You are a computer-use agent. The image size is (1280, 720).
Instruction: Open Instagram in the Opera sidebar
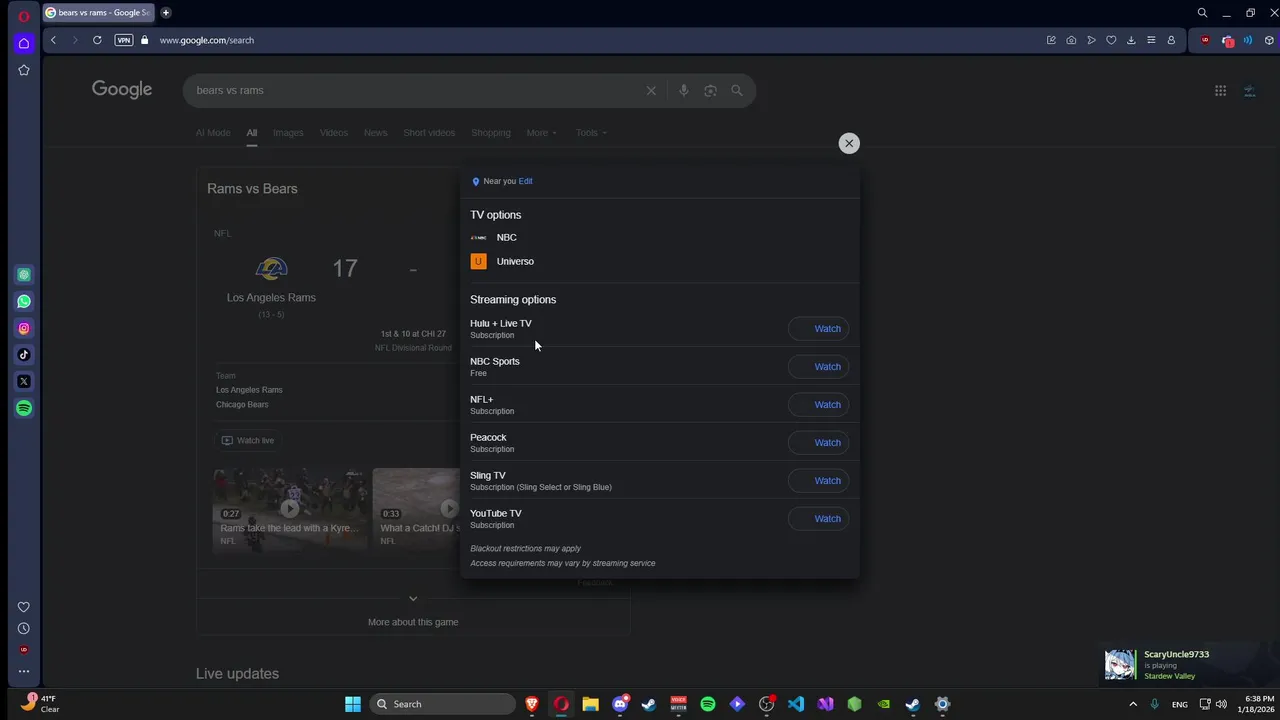pyautogui.click(x=24, y=328)
